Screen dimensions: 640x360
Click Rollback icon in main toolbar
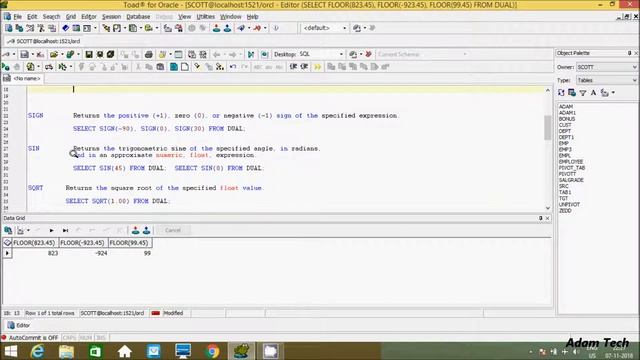click(x=227, y=28)
